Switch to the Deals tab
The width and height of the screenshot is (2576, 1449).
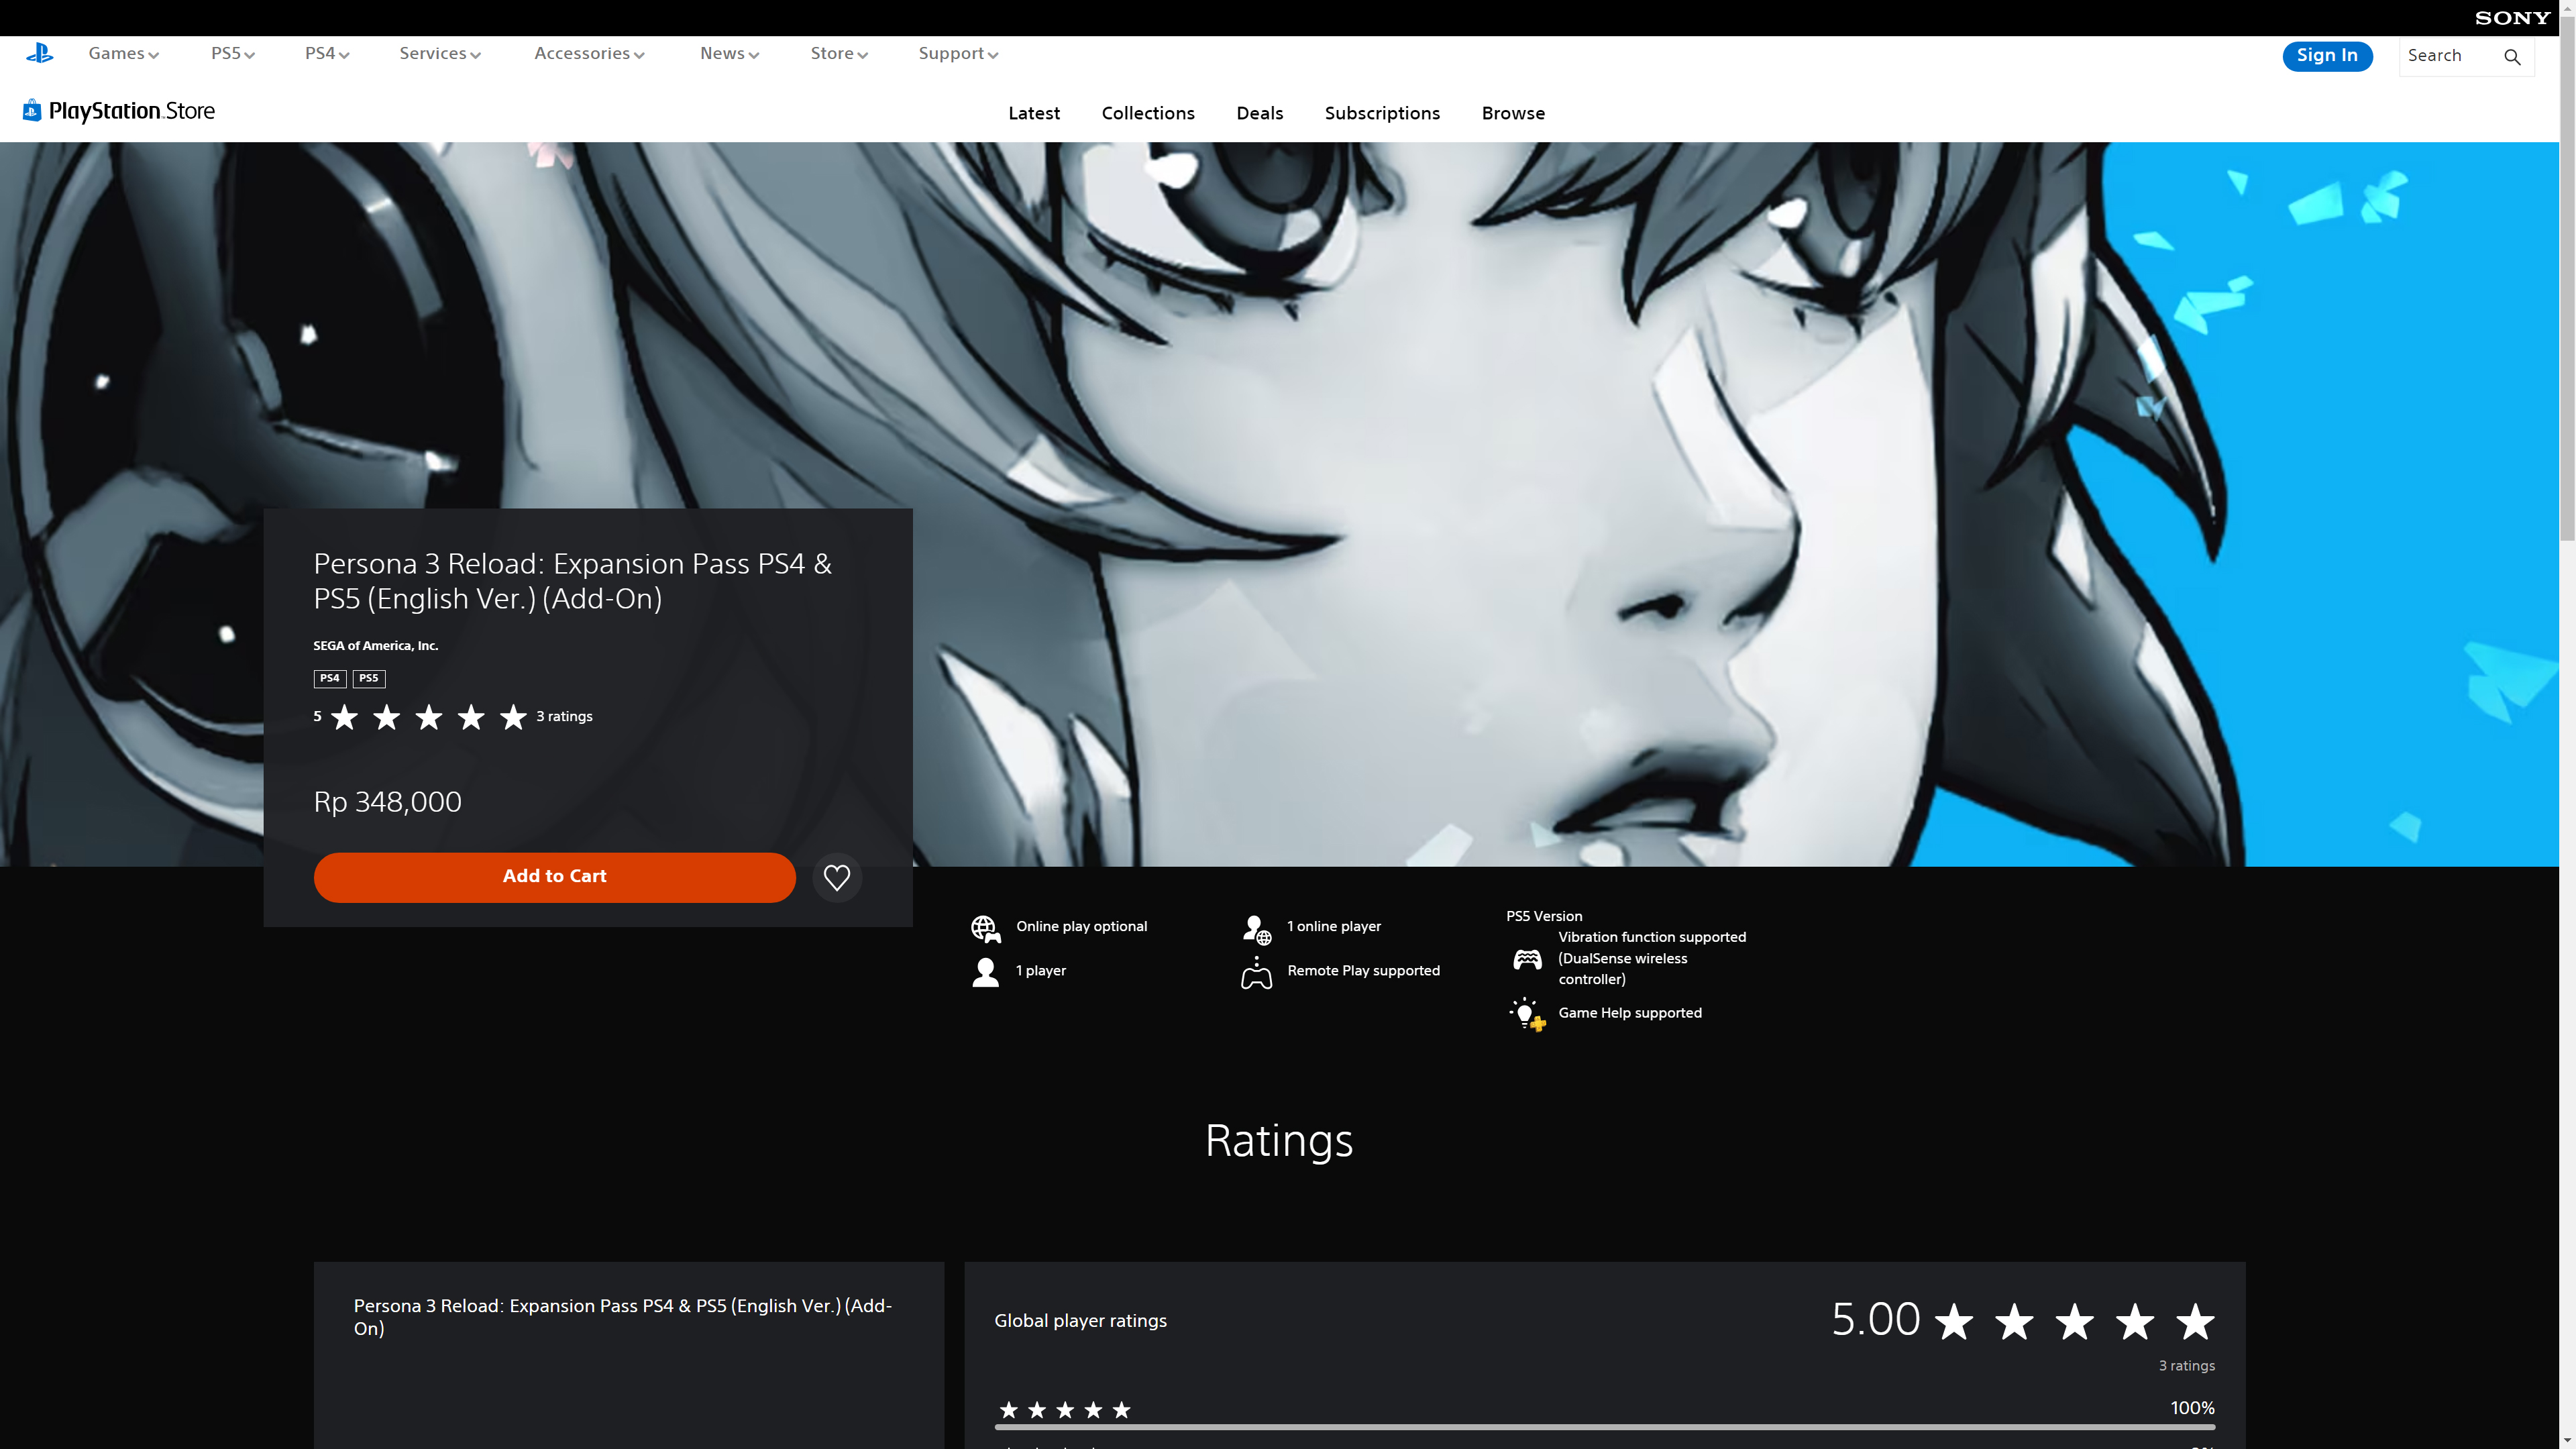(x=1259, y=114)
